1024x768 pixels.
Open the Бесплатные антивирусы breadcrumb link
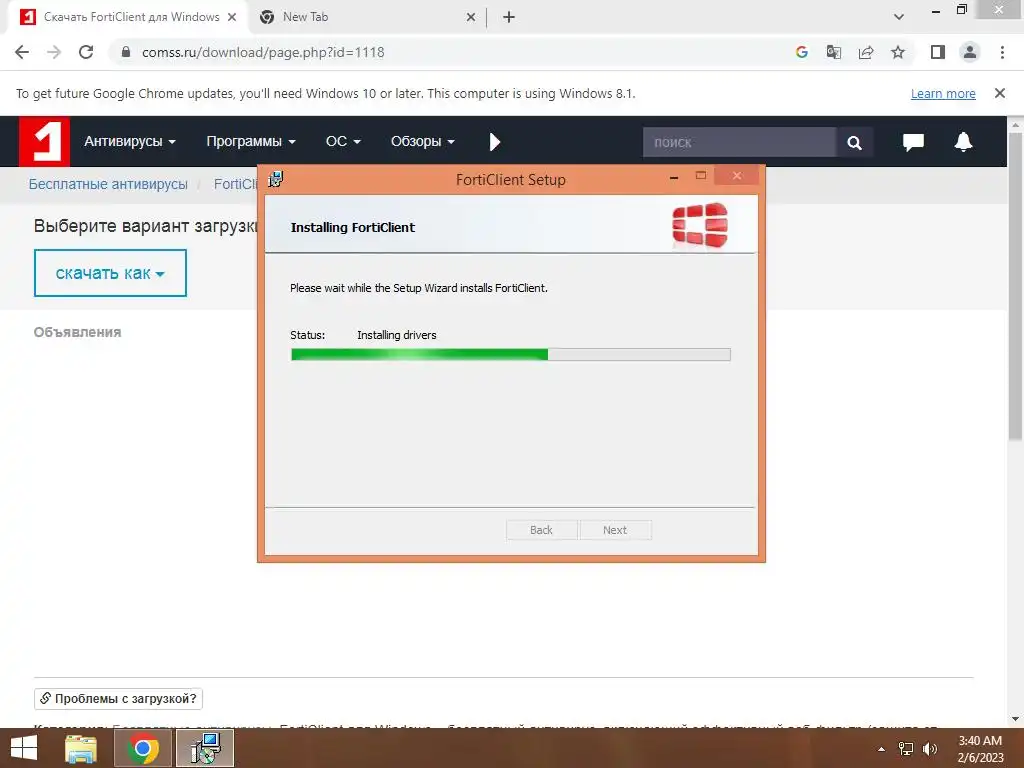[108, 184]
